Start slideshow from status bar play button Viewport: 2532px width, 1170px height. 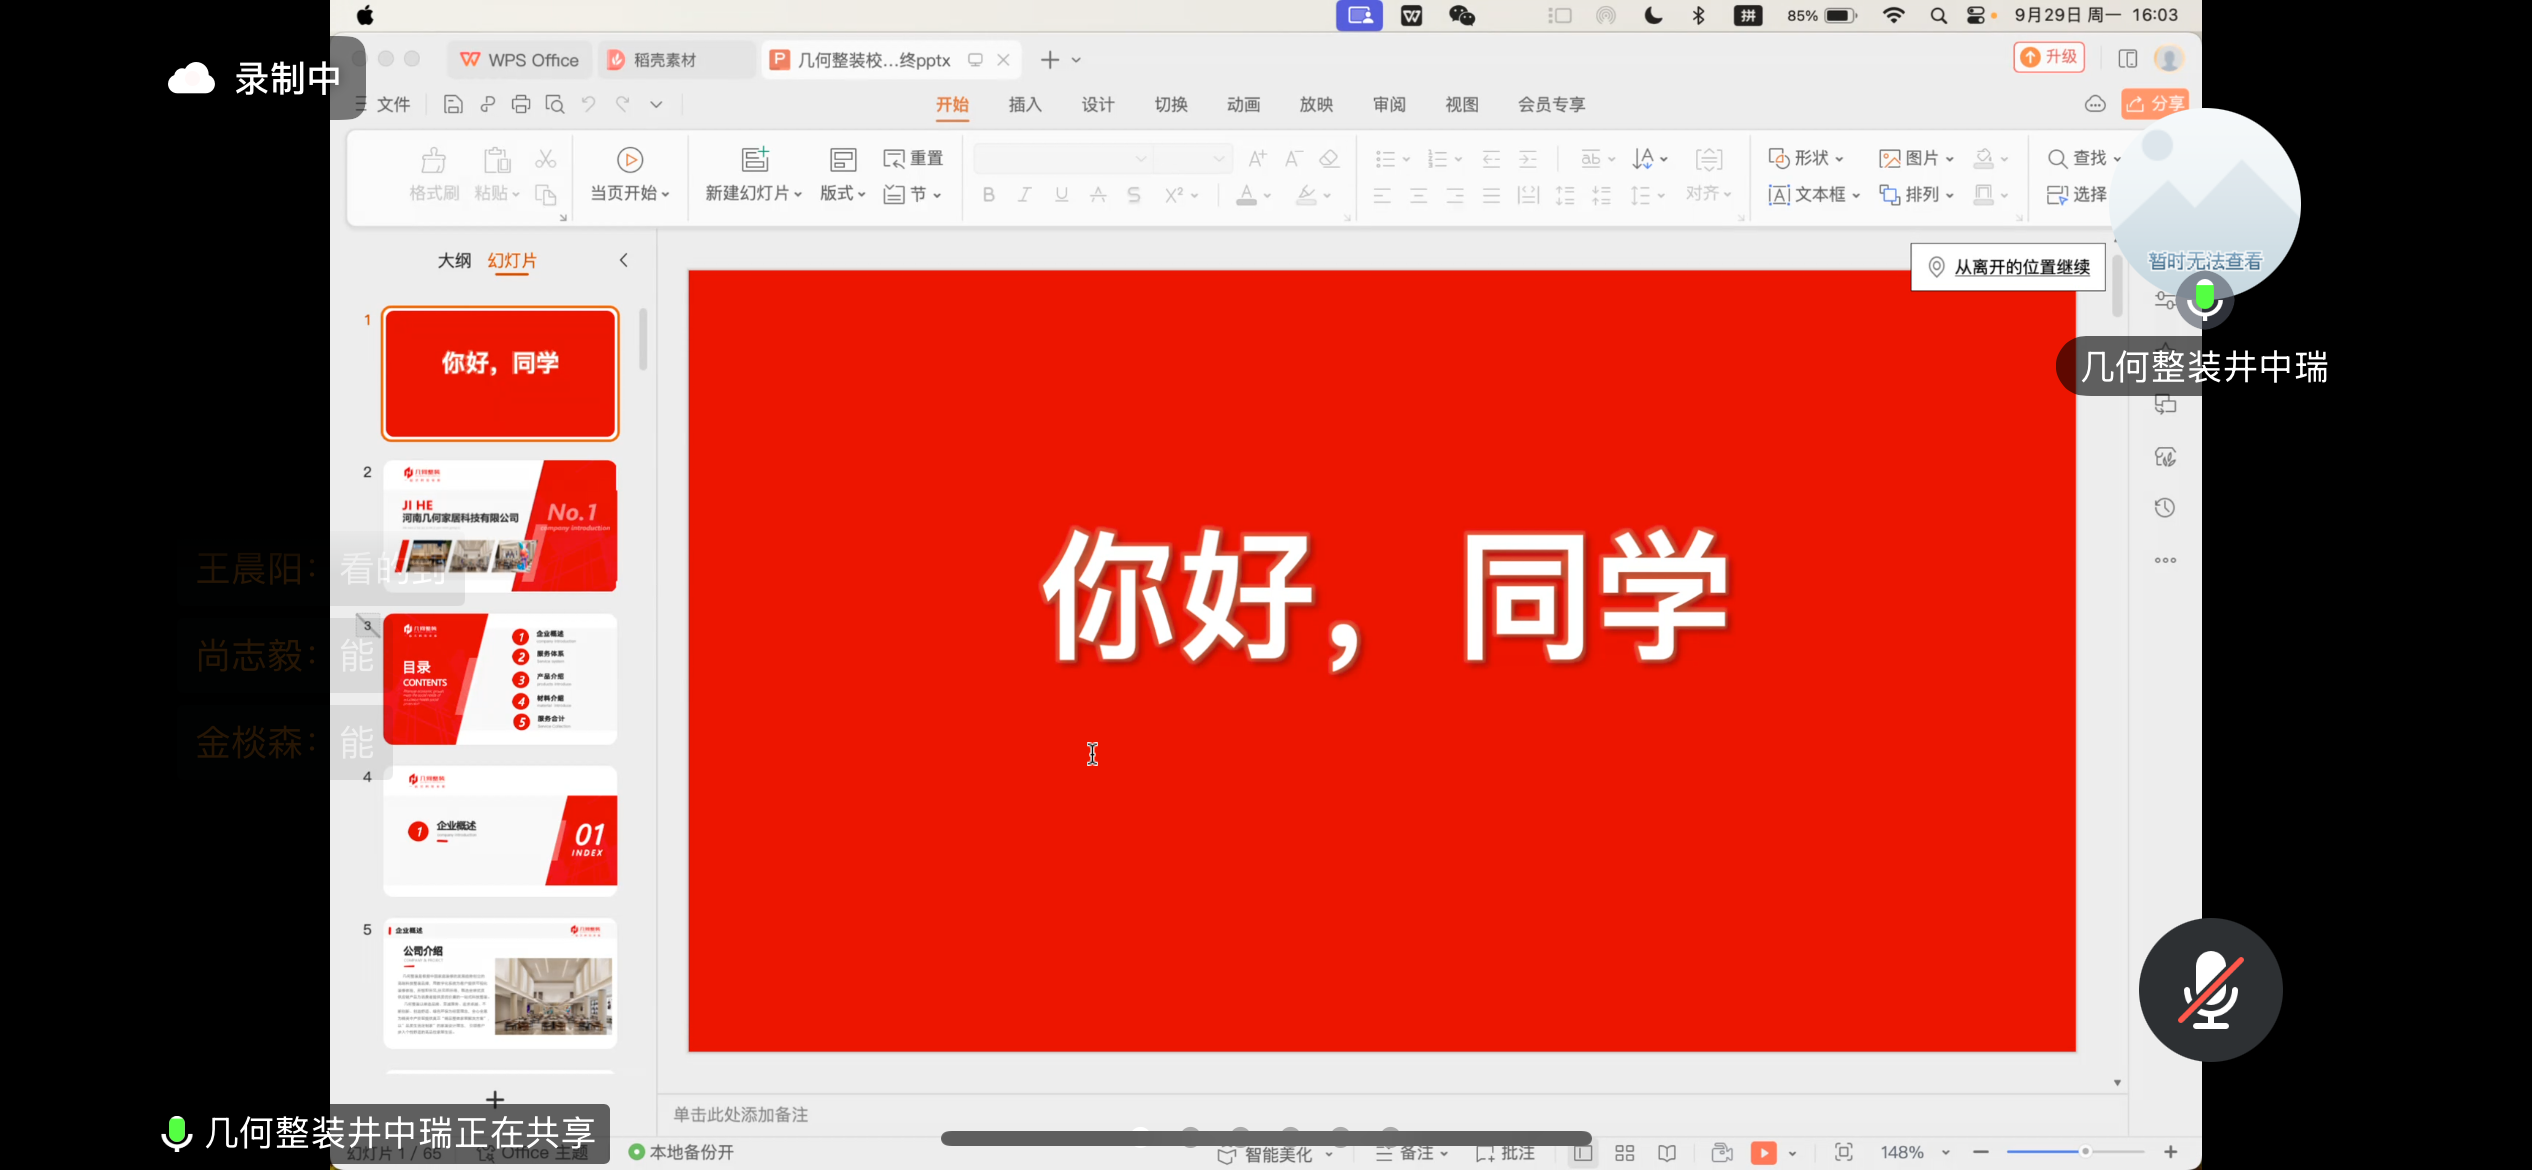1763,1153
